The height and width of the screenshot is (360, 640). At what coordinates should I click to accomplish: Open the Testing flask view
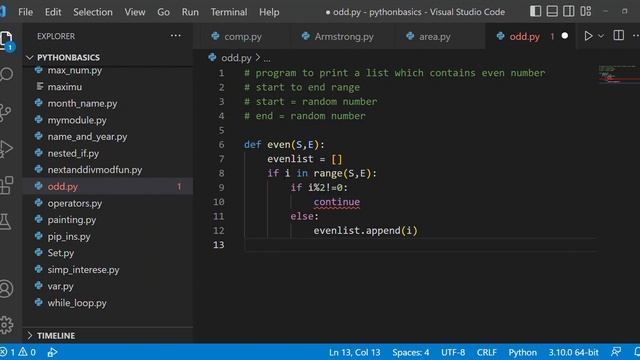point(5,222)
